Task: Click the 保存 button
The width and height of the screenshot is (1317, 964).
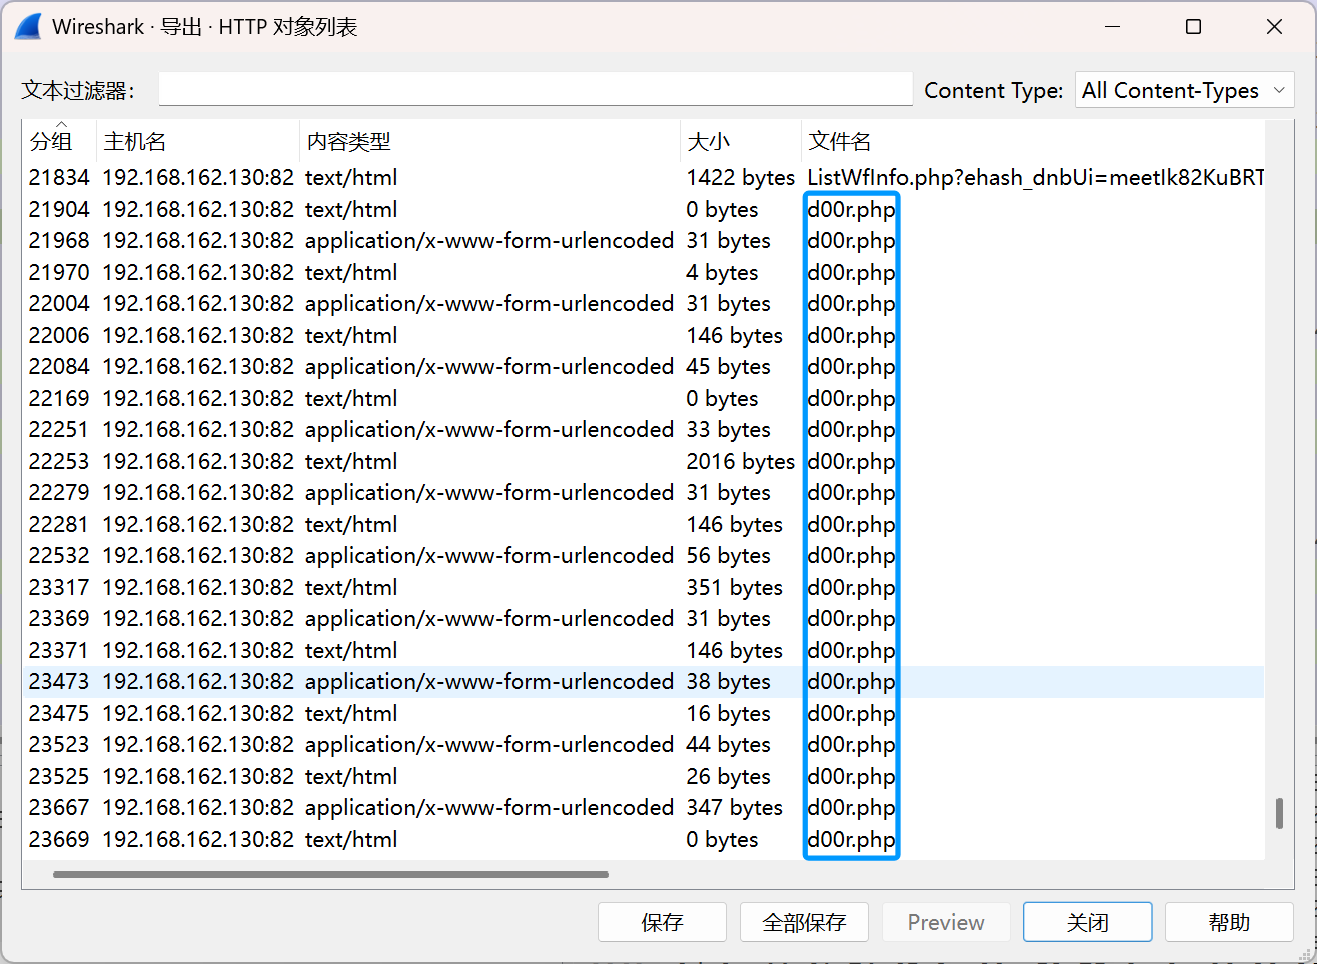Action: pyautogui.click(x=662, y=922)
